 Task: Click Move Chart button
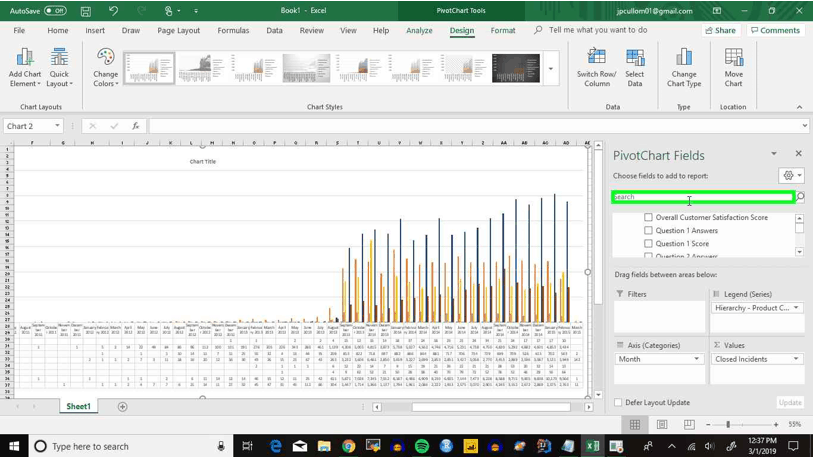pyautogui.click(x=734, y=68)
